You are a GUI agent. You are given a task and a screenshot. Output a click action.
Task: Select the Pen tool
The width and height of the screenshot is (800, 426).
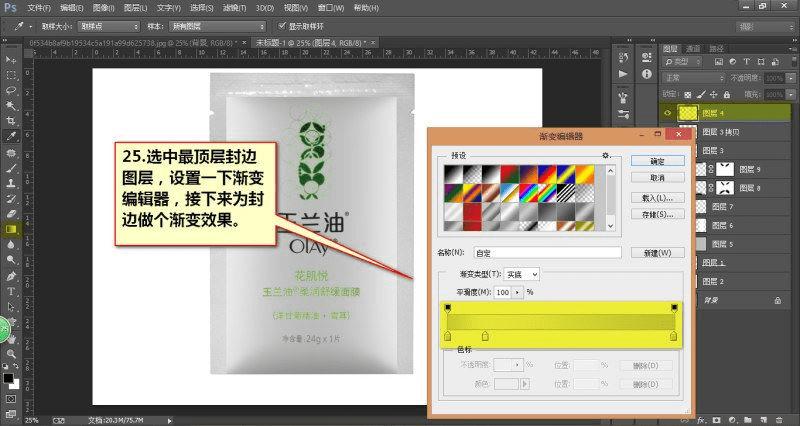[x=10, y=276]
